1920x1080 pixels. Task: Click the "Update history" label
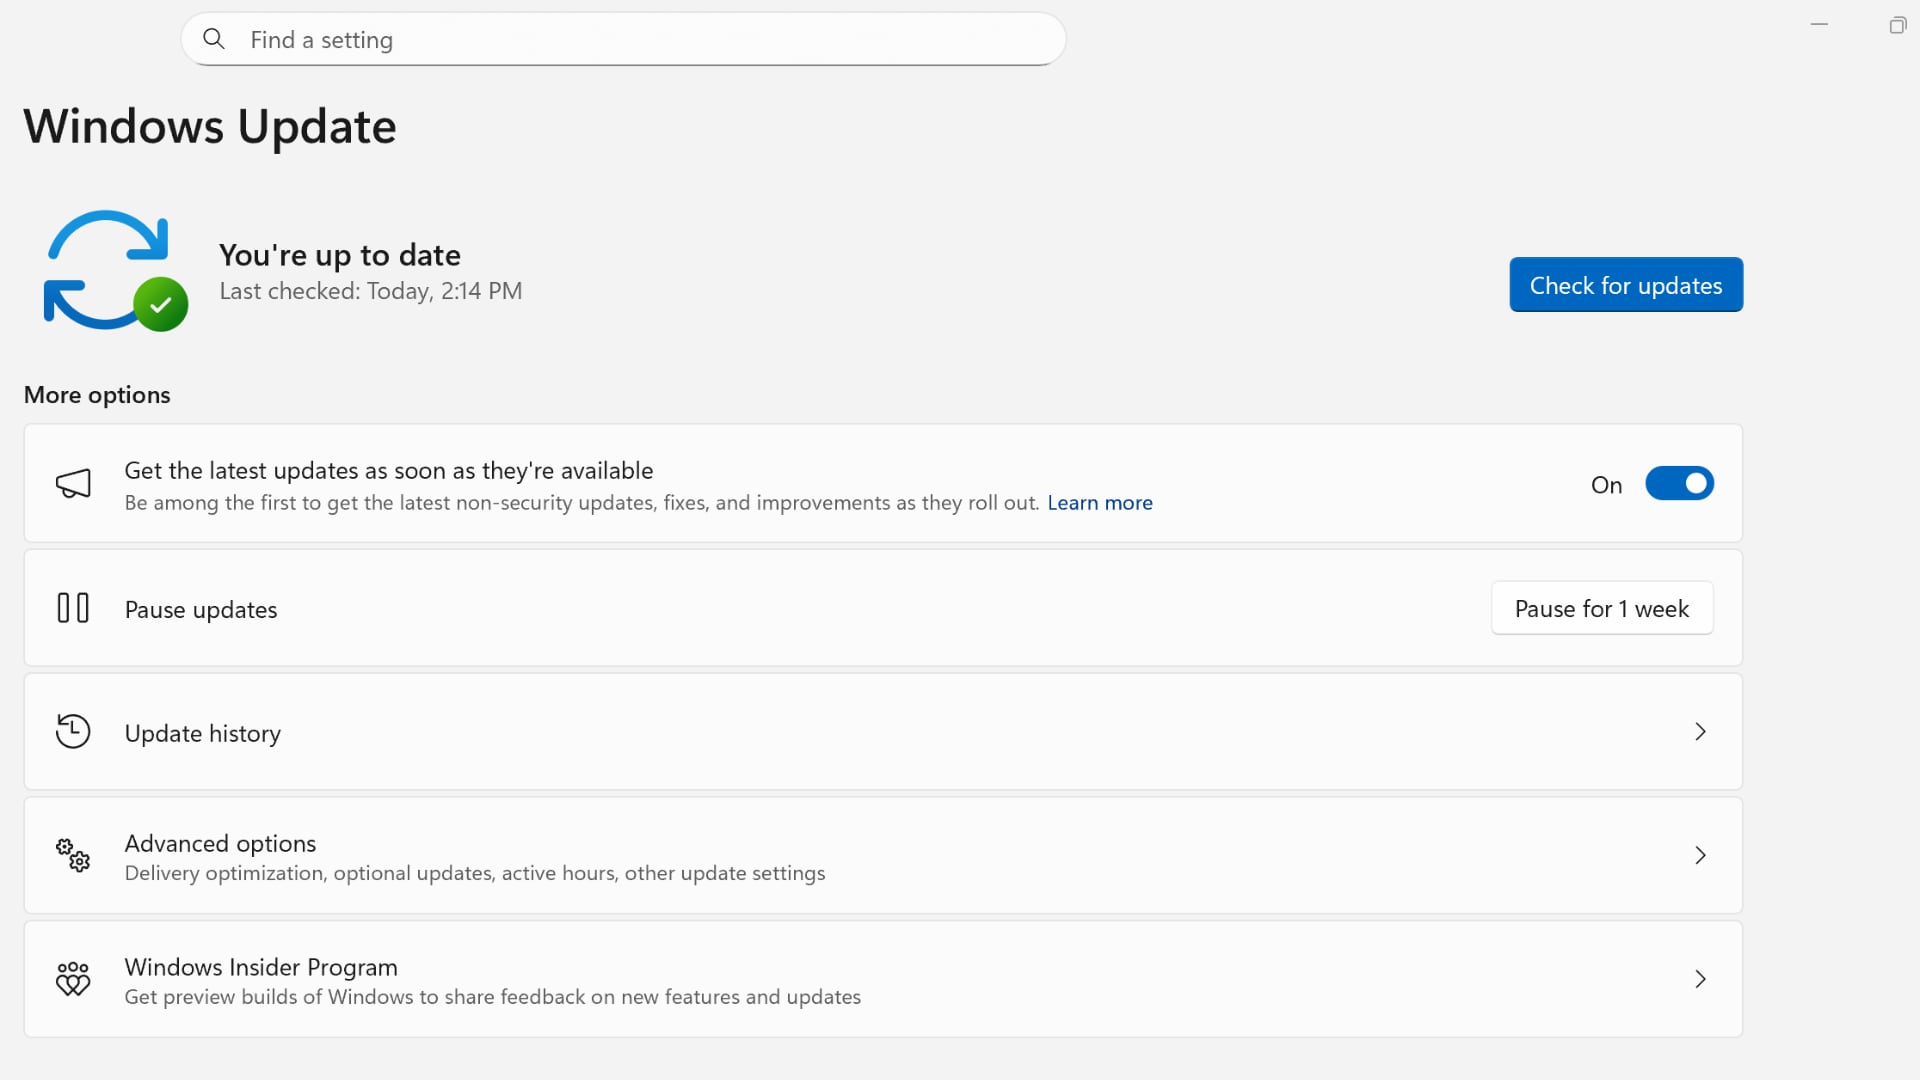pos(203,733)
